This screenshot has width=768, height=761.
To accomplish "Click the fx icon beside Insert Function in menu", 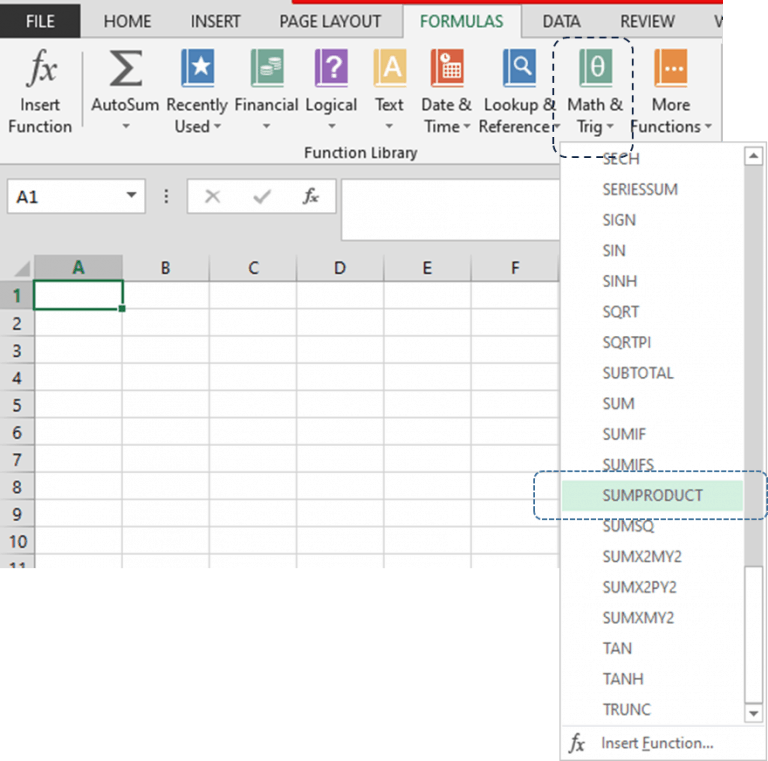I will click(577, 743).
